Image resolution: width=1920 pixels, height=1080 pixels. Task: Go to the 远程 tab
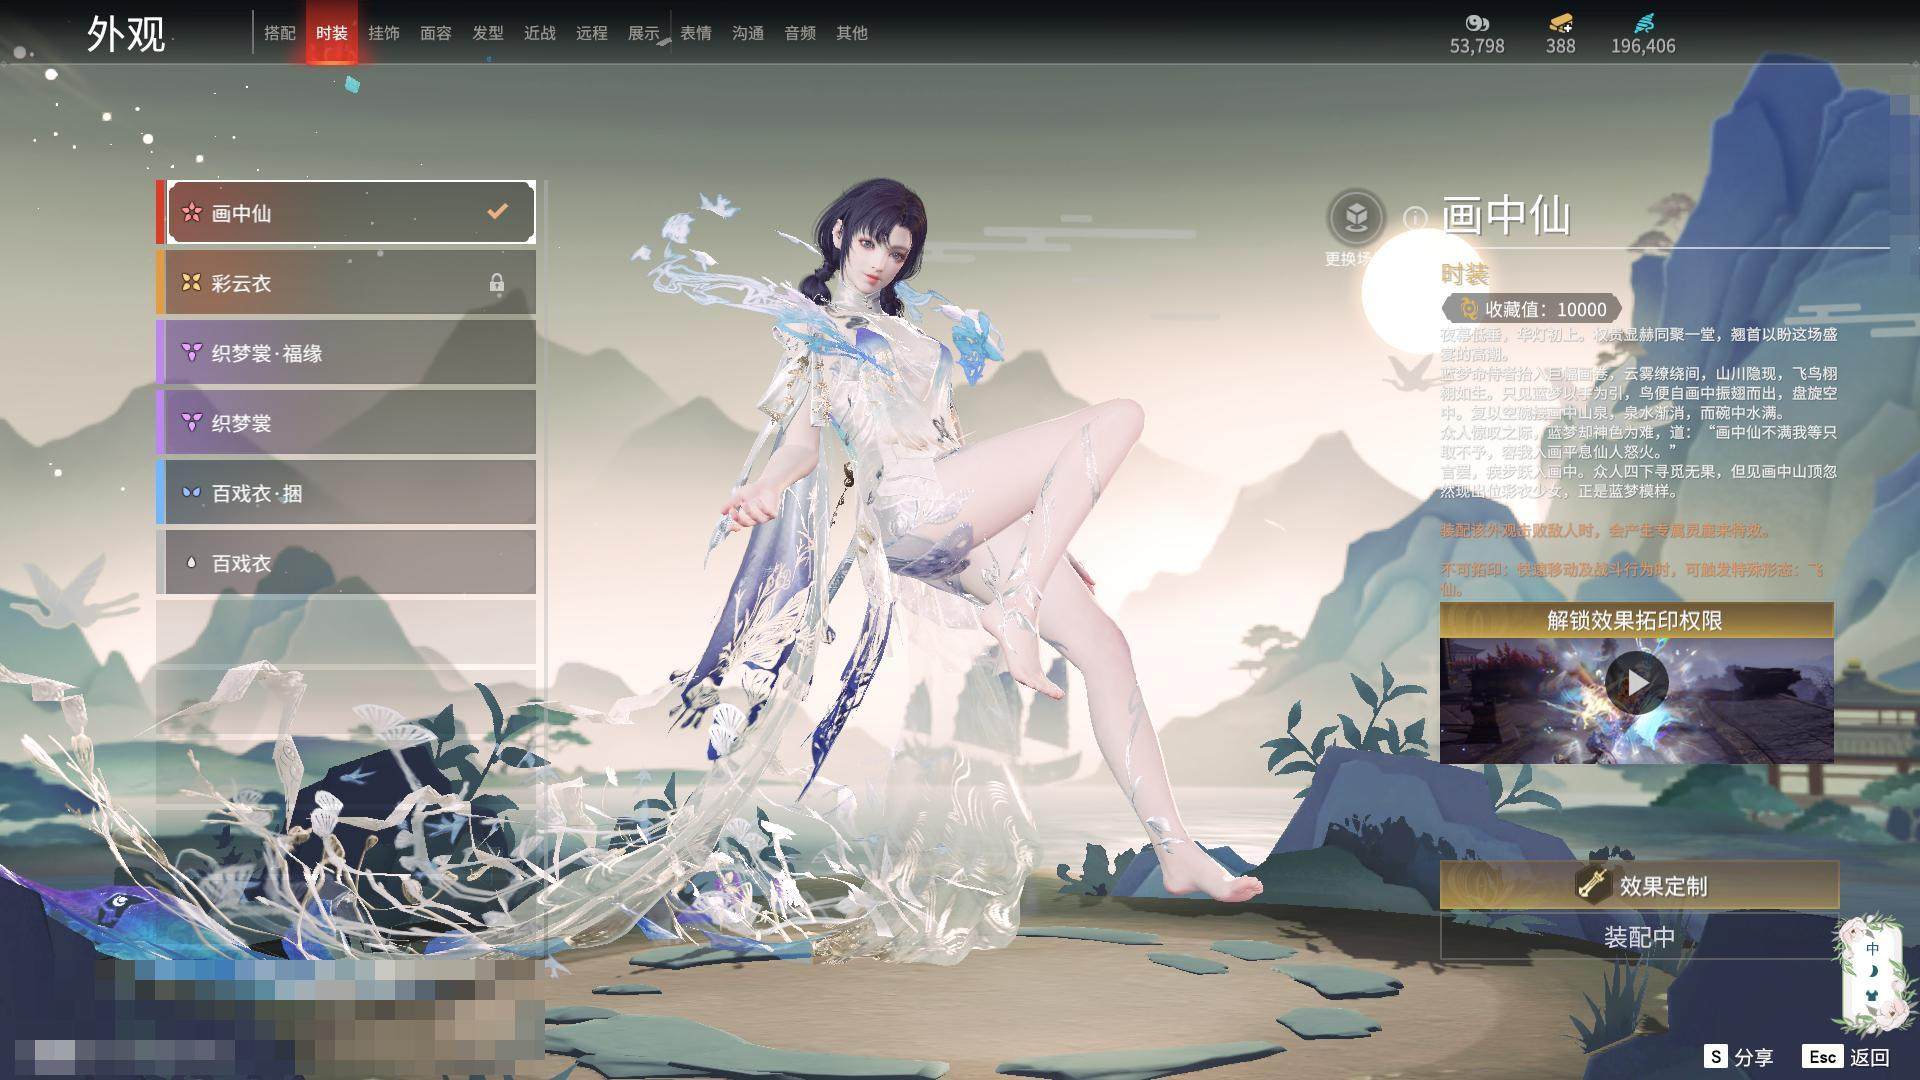(592, 33)
